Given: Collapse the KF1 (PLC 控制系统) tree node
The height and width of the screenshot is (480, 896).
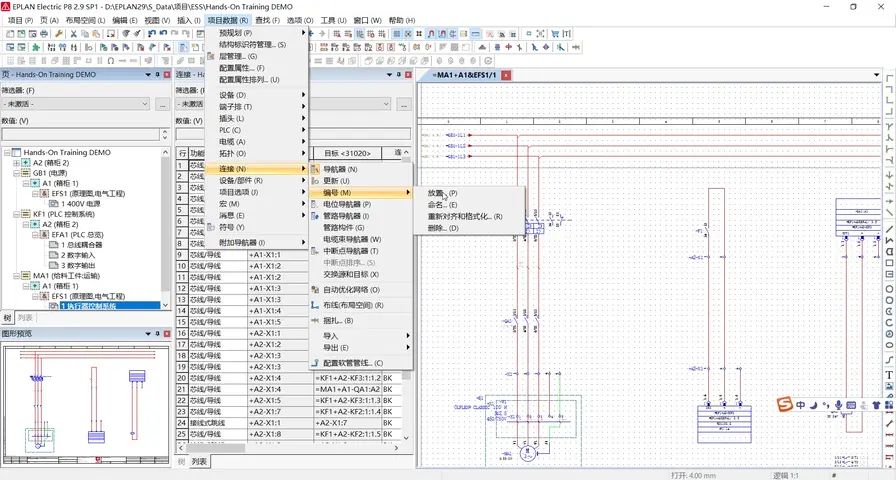Looking at the screenshot, I should coord(17,214).
